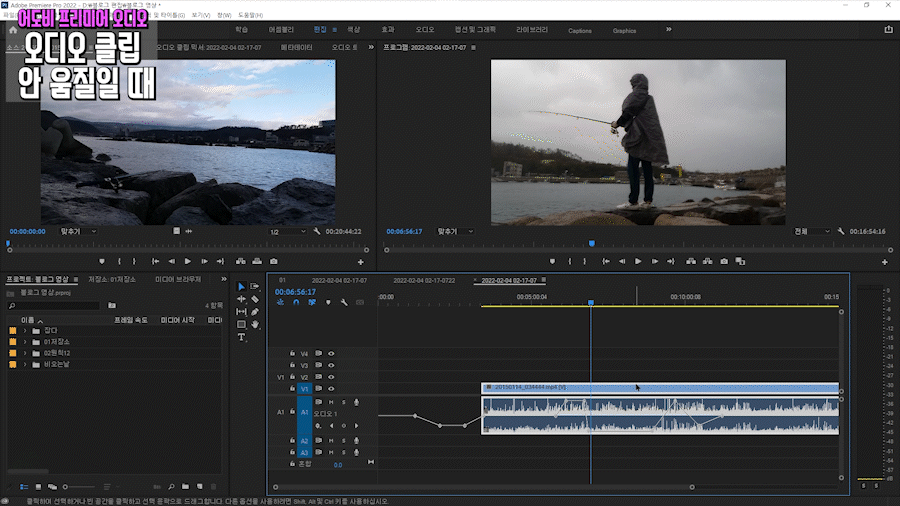This screenshot has height=506, width=900.
Task: Open the 오디오 workspace tab
Action: pyautogui.click(x=425, y=30)
